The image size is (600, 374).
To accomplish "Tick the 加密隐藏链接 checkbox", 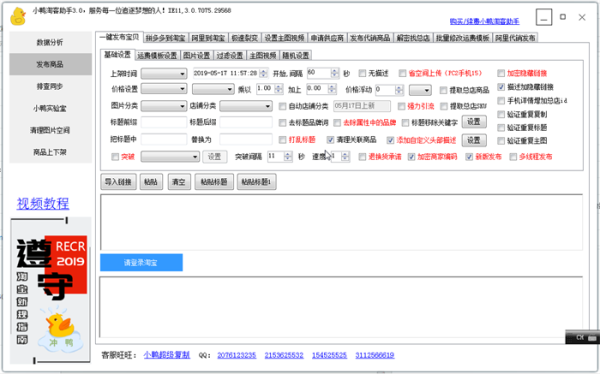I will click(501, 73).
